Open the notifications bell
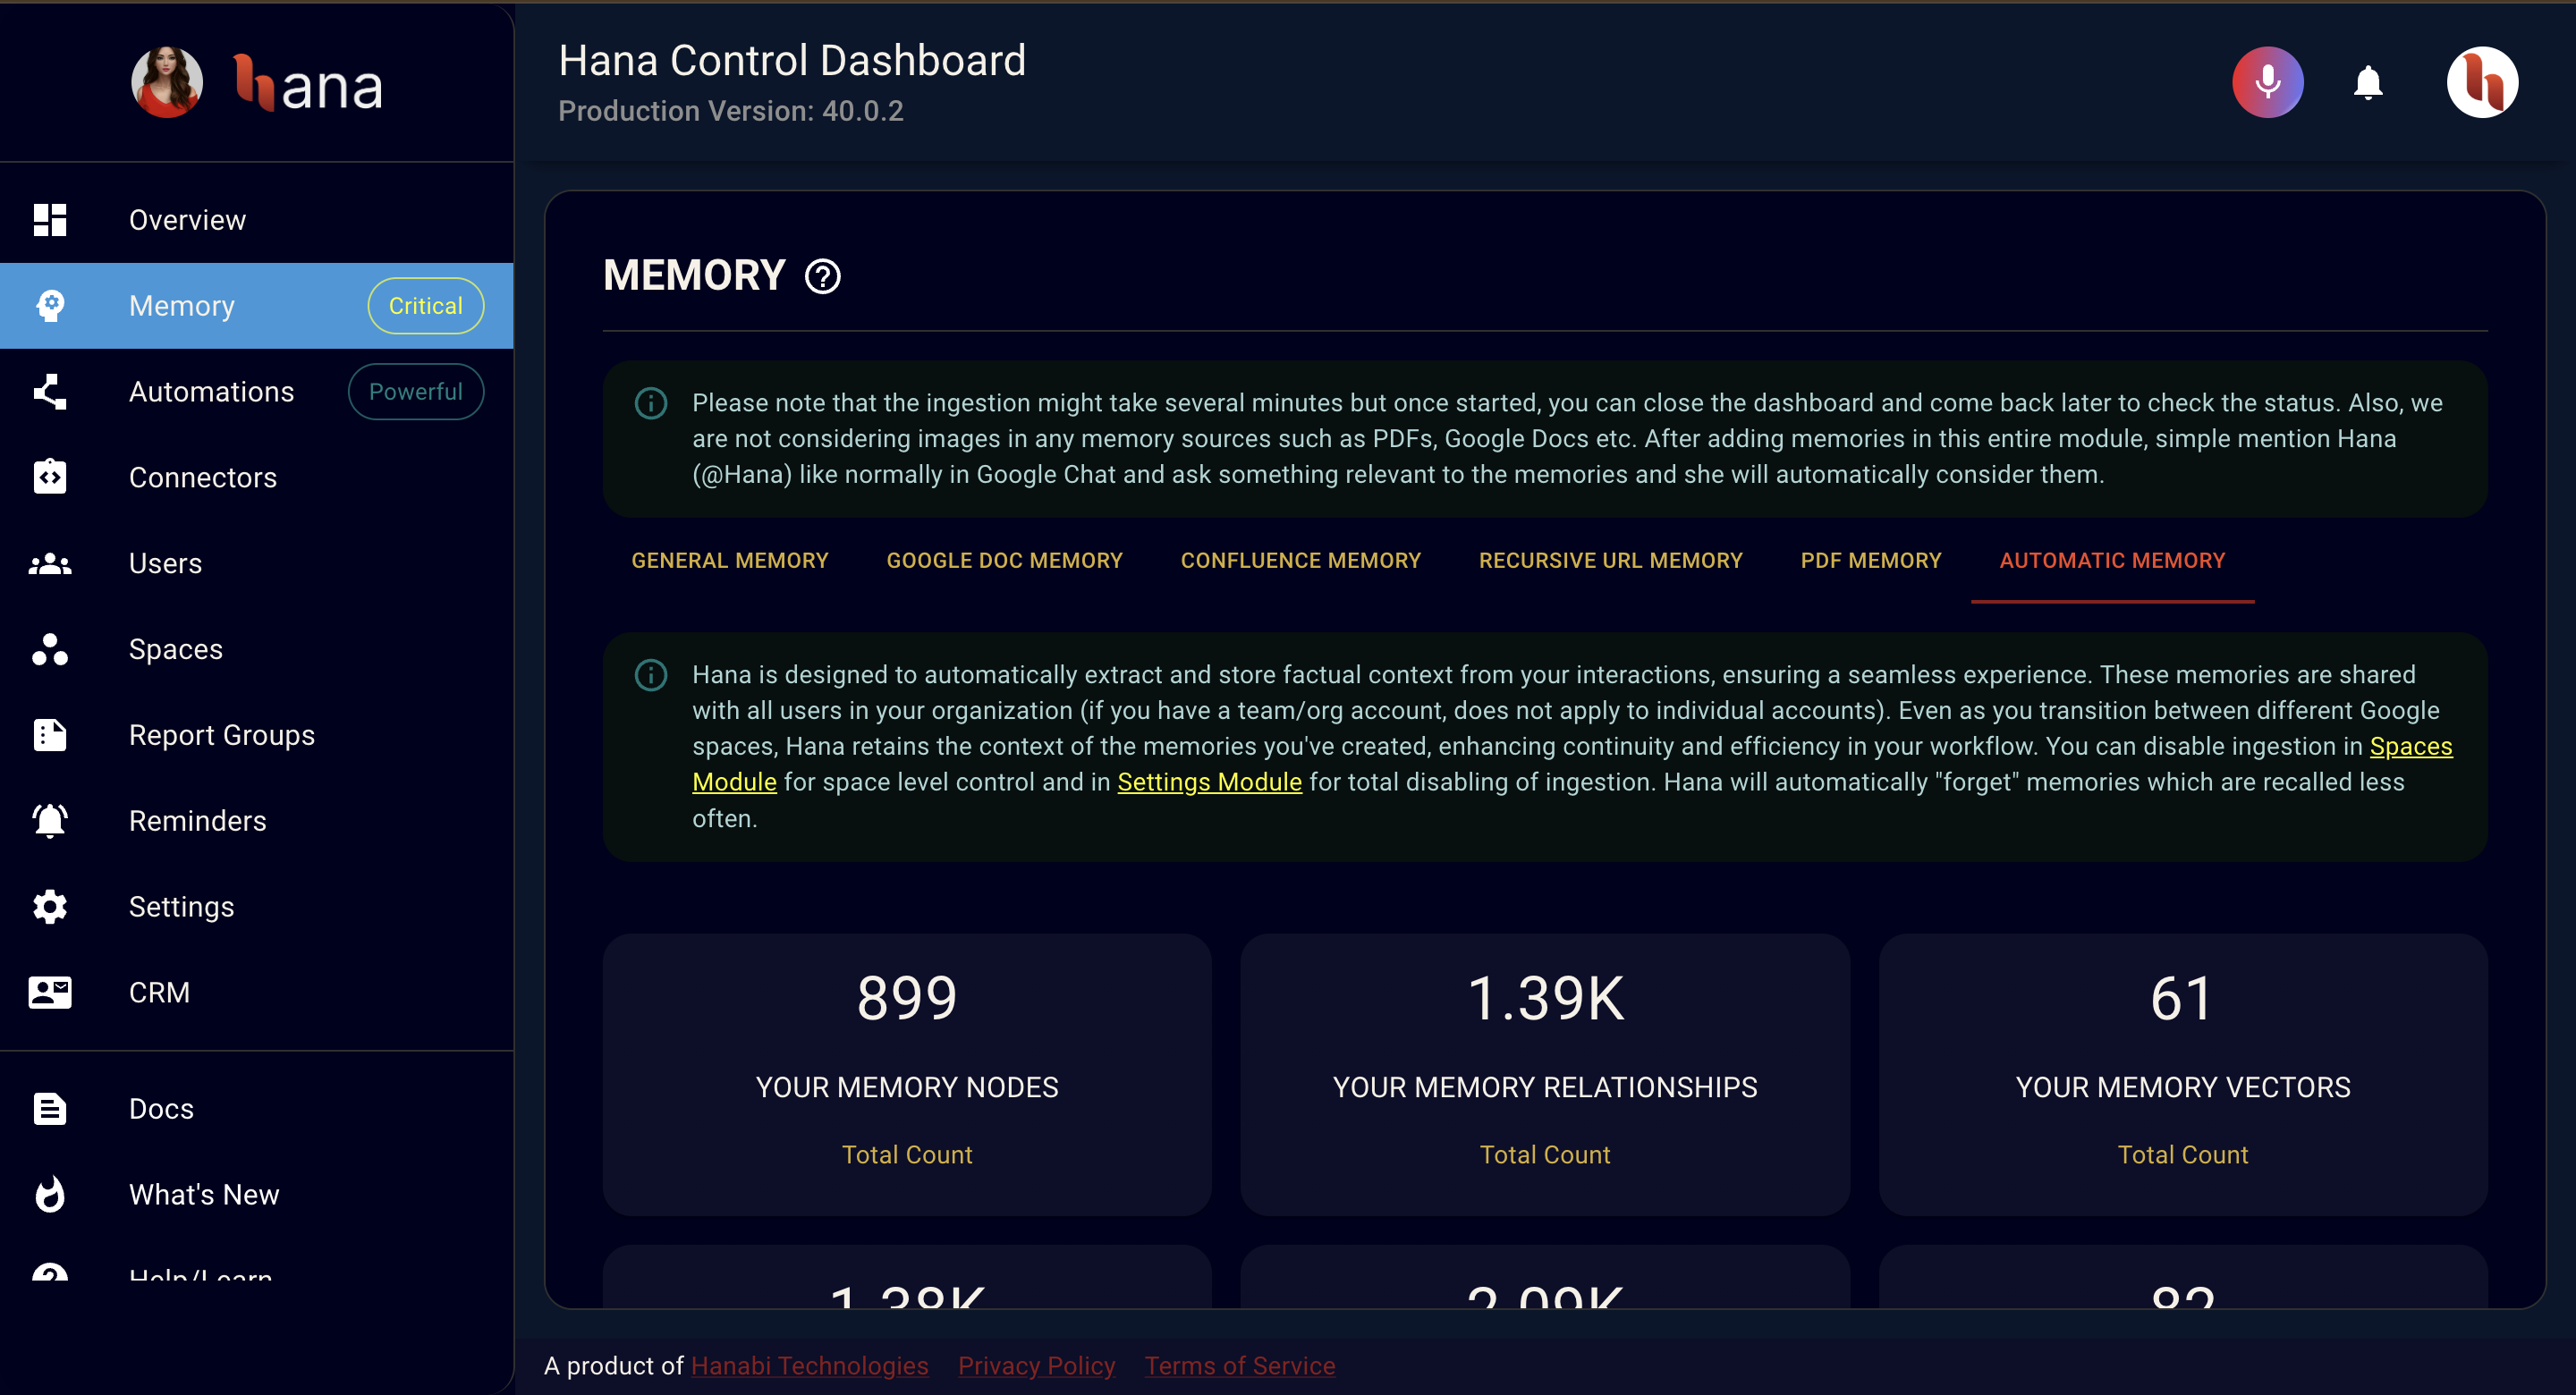 tap(2368, 82)
